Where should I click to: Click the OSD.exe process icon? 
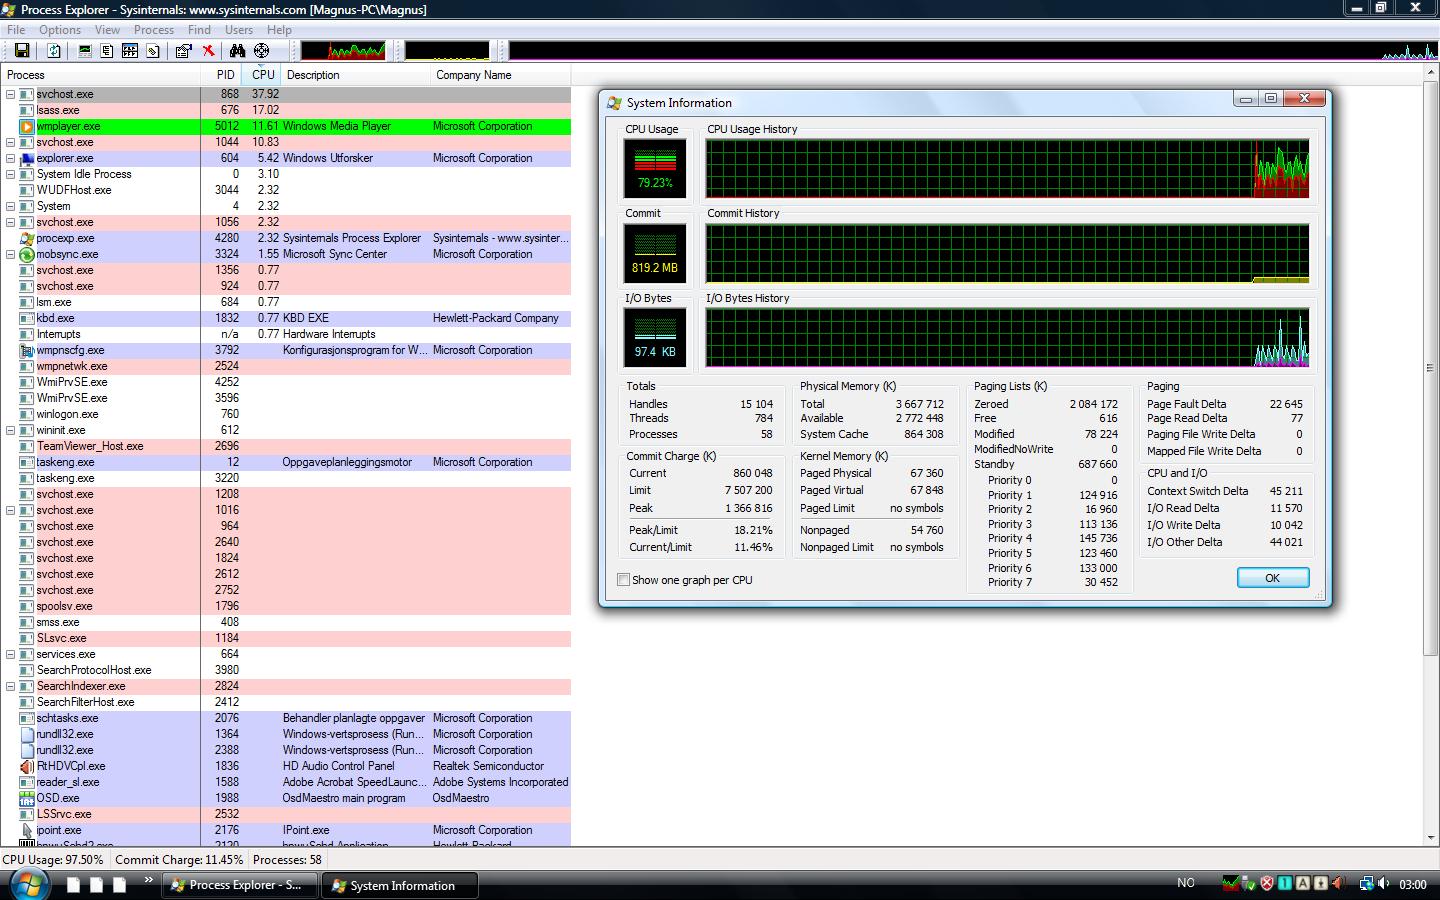pyautogui.click(x=27, y=798)
